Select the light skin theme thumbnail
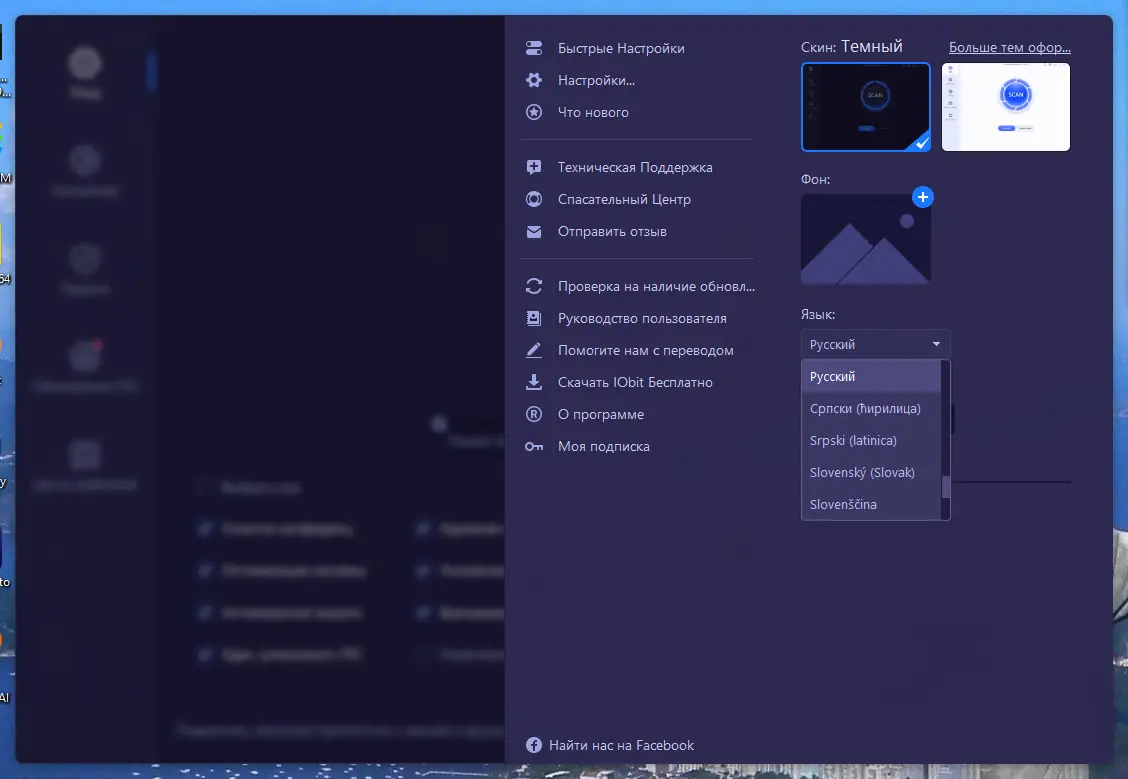Image resolution: width=1128 pixels, height=779 pixels. pyautogui.click(x=1005, y=106)
